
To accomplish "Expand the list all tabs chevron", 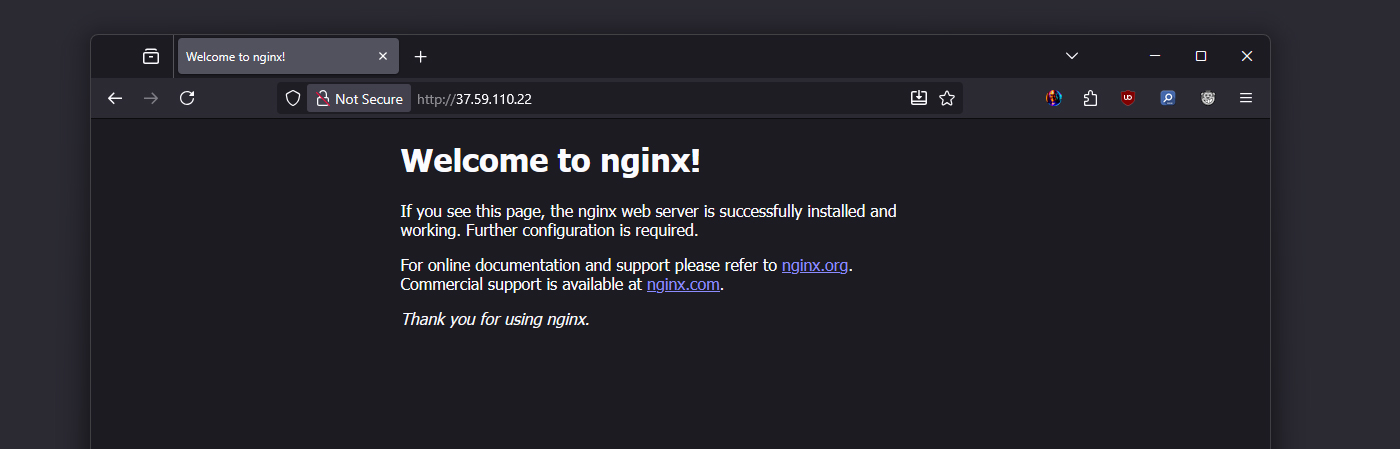I will click(x=1072, y=56).
